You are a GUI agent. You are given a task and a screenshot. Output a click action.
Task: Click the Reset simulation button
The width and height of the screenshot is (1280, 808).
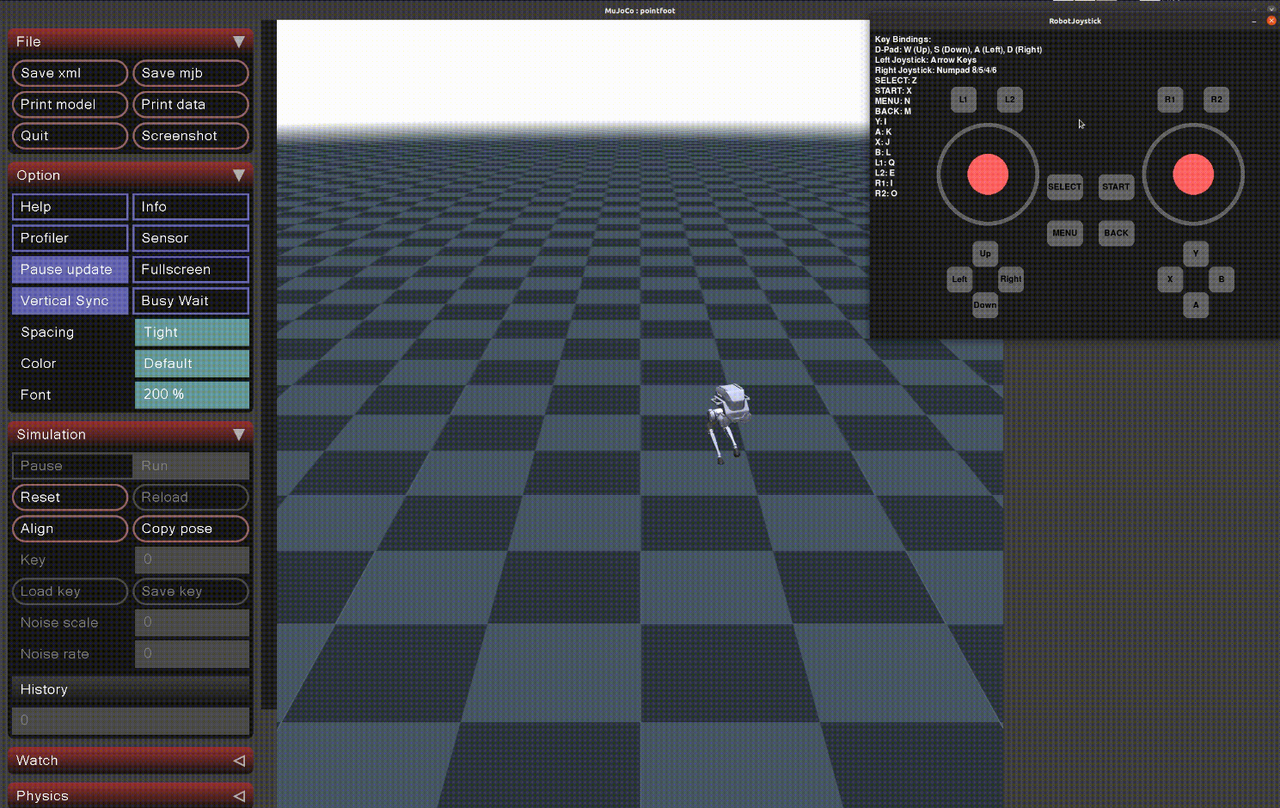click(x=70, y=497)
